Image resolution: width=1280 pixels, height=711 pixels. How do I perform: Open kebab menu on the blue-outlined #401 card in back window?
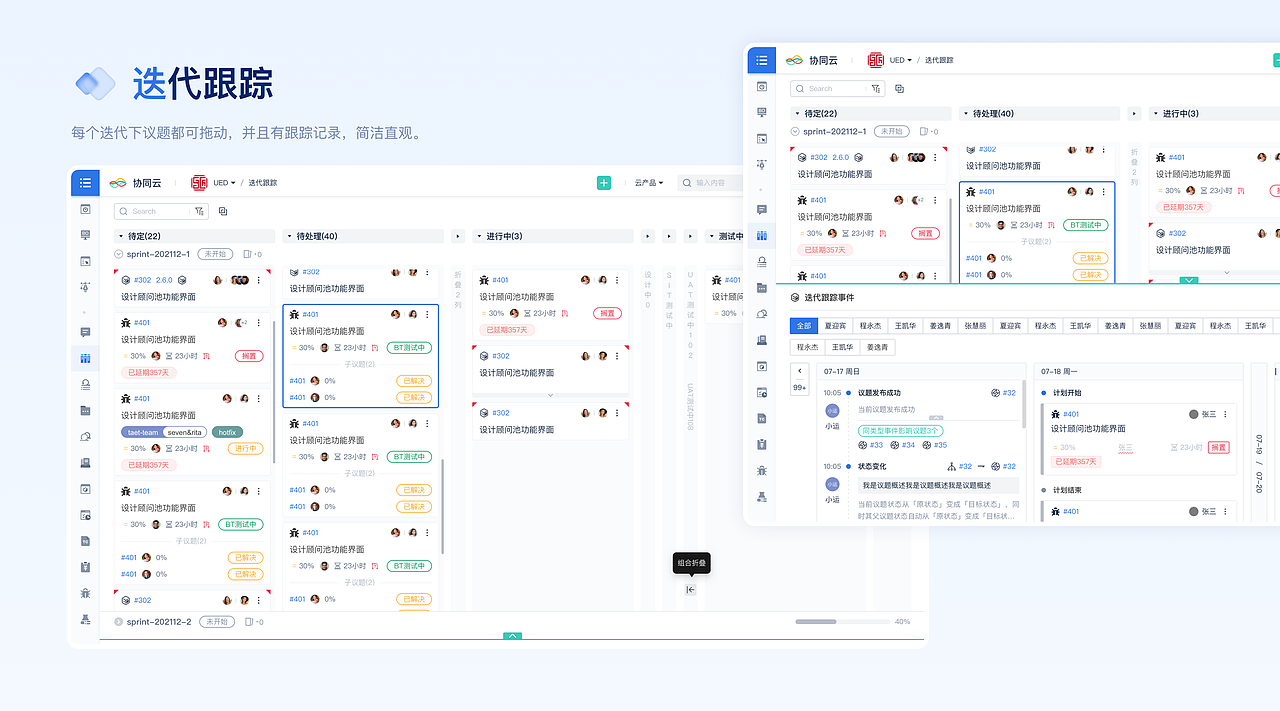428,314
